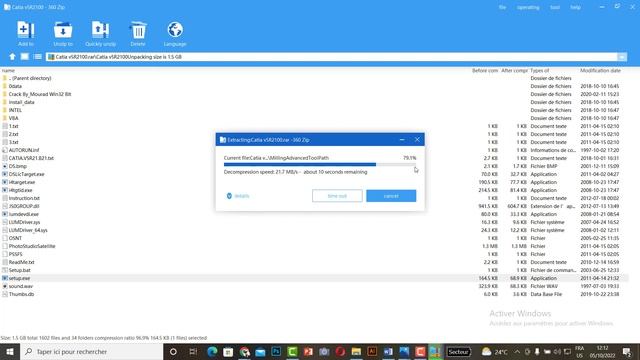Select the CATIA.V5R21.B21.txt file
Screen dimensions: 640x360
pyautogui.click(x=28, y=158)
